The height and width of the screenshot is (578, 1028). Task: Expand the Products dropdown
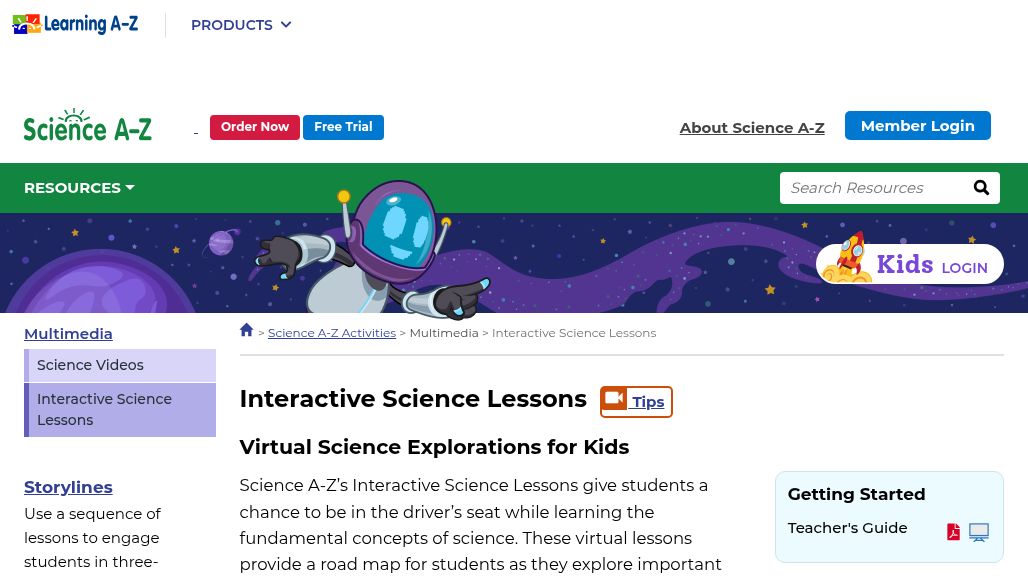[x=241, y=25]
